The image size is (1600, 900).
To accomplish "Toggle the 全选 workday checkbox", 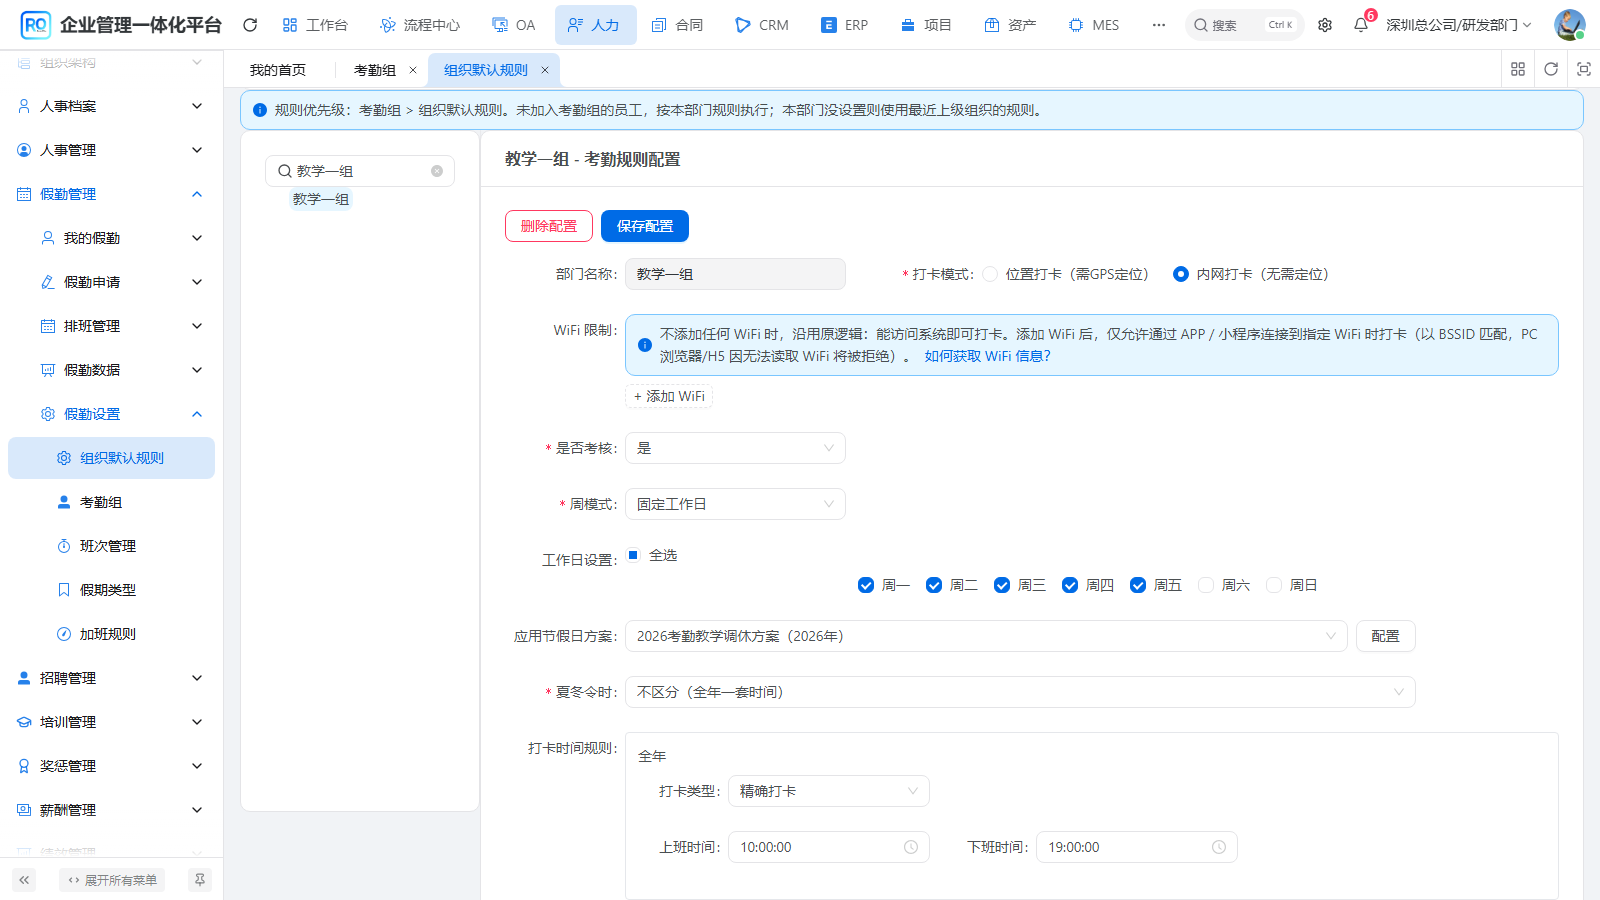I will (x=633, y=555).
